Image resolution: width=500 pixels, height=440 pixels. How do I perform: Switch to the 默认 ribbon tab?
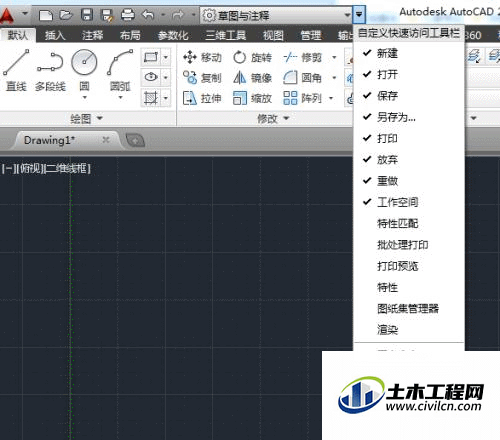18,35
